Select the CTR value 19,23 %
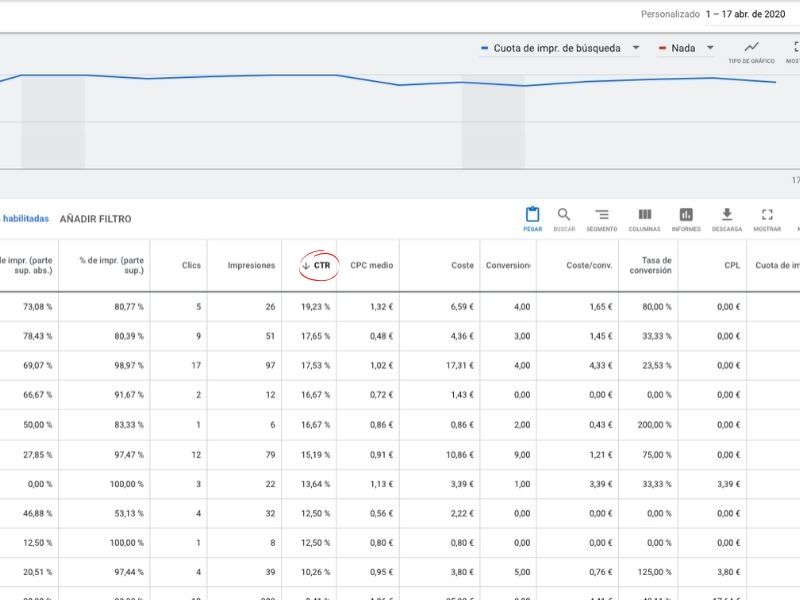Screen dimensions: 800x600 point(315,307)
